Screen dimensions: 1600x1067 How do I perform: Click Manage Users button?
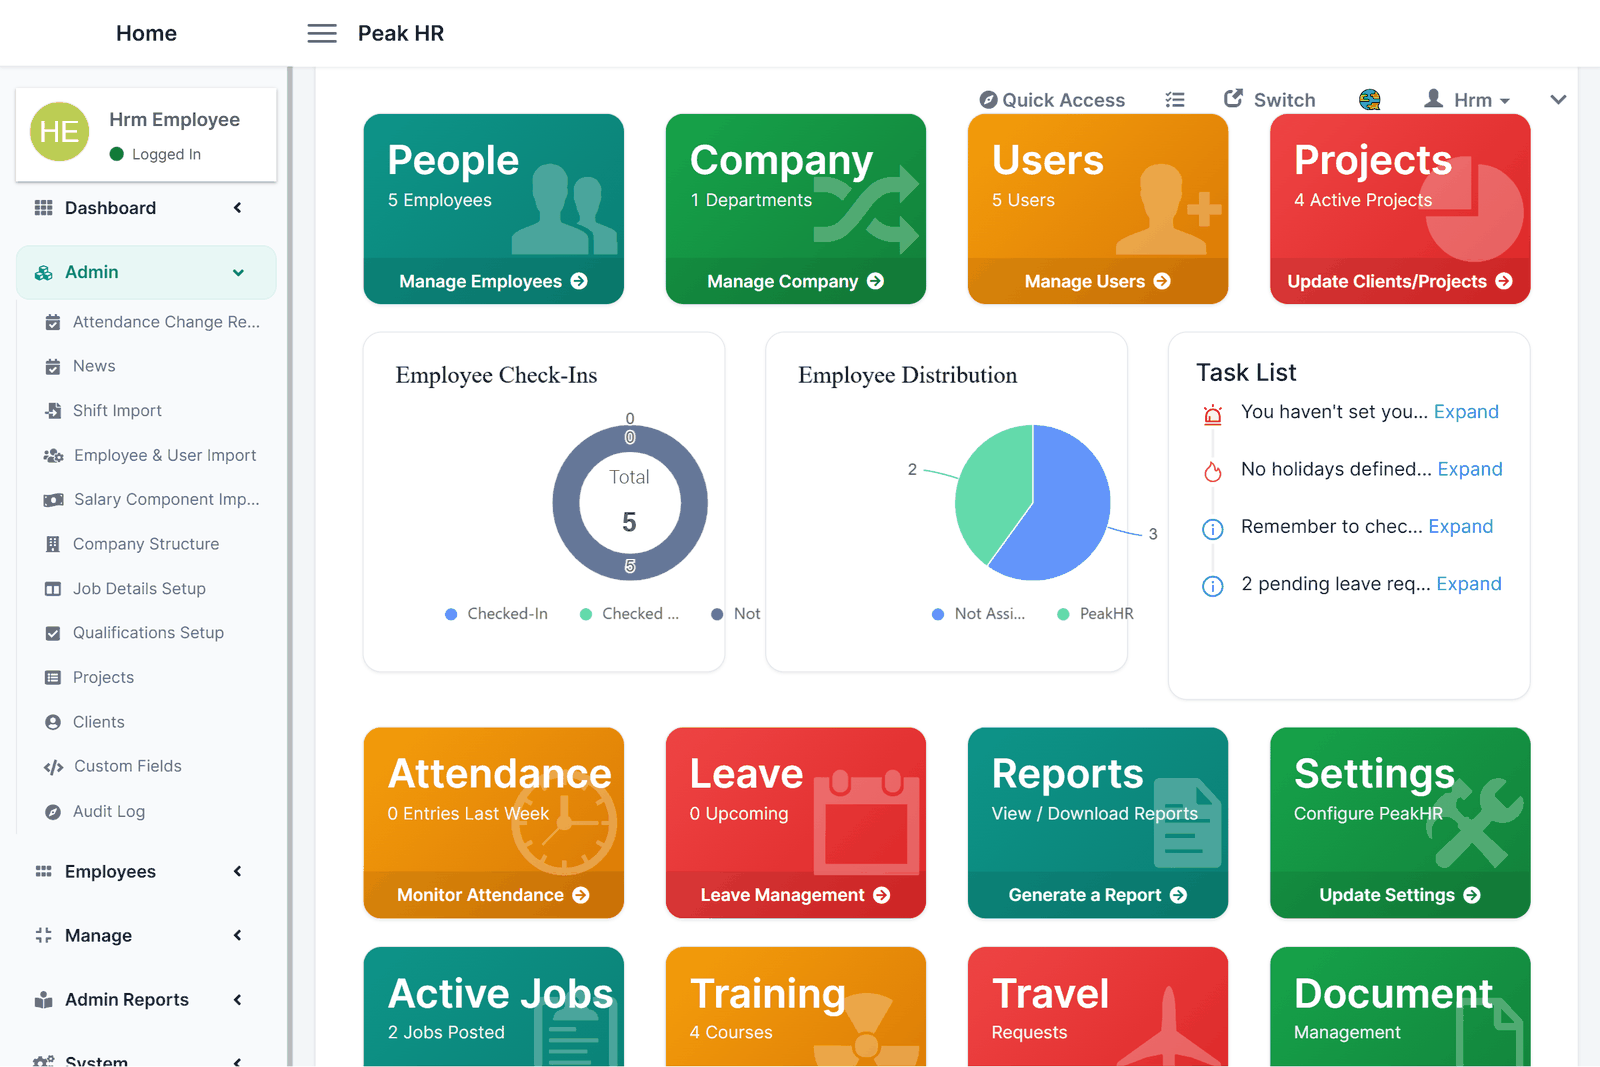(1097, 282)
